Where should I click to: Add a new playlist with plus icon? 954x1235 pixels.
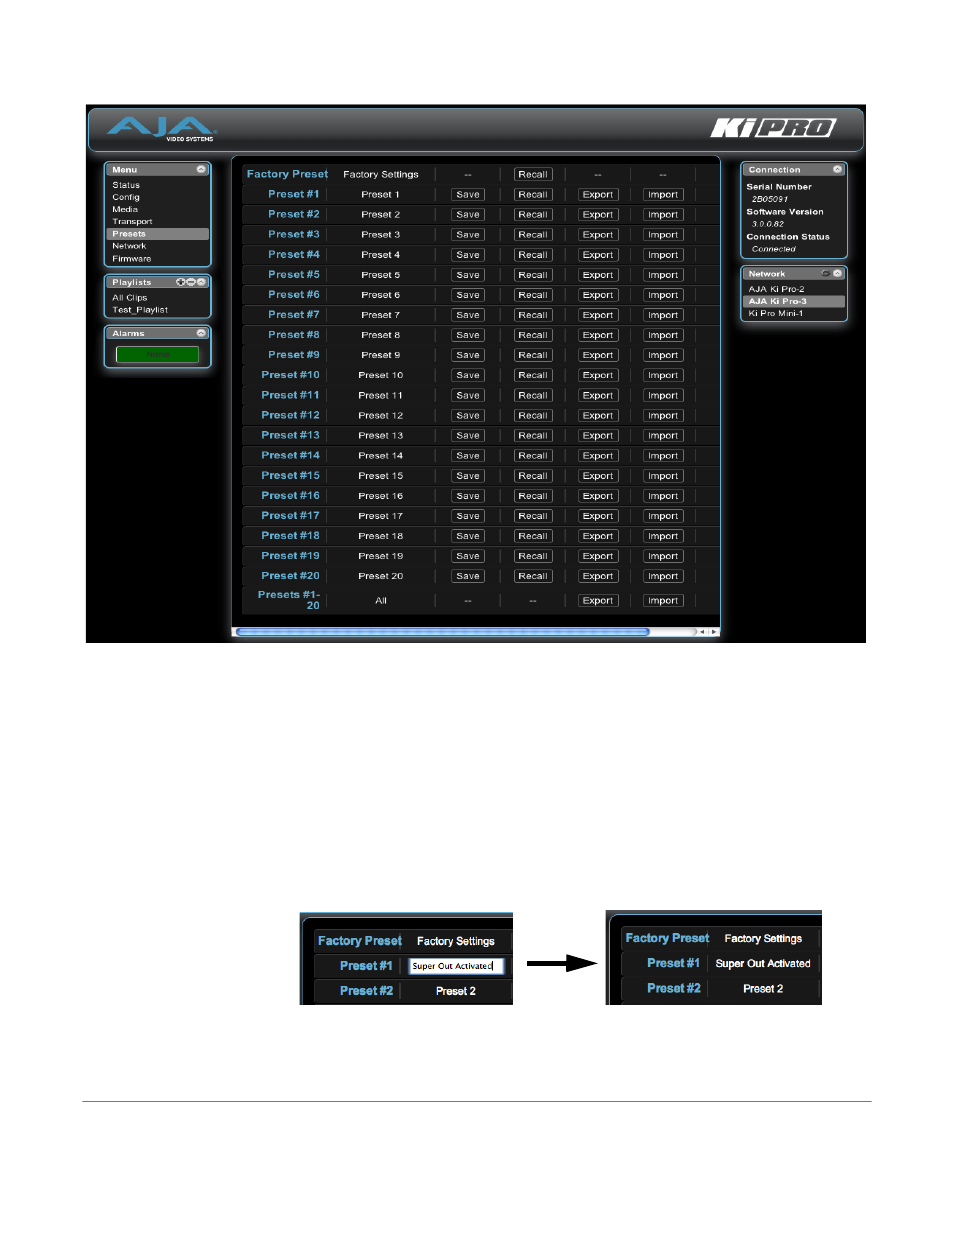point(181,282)
